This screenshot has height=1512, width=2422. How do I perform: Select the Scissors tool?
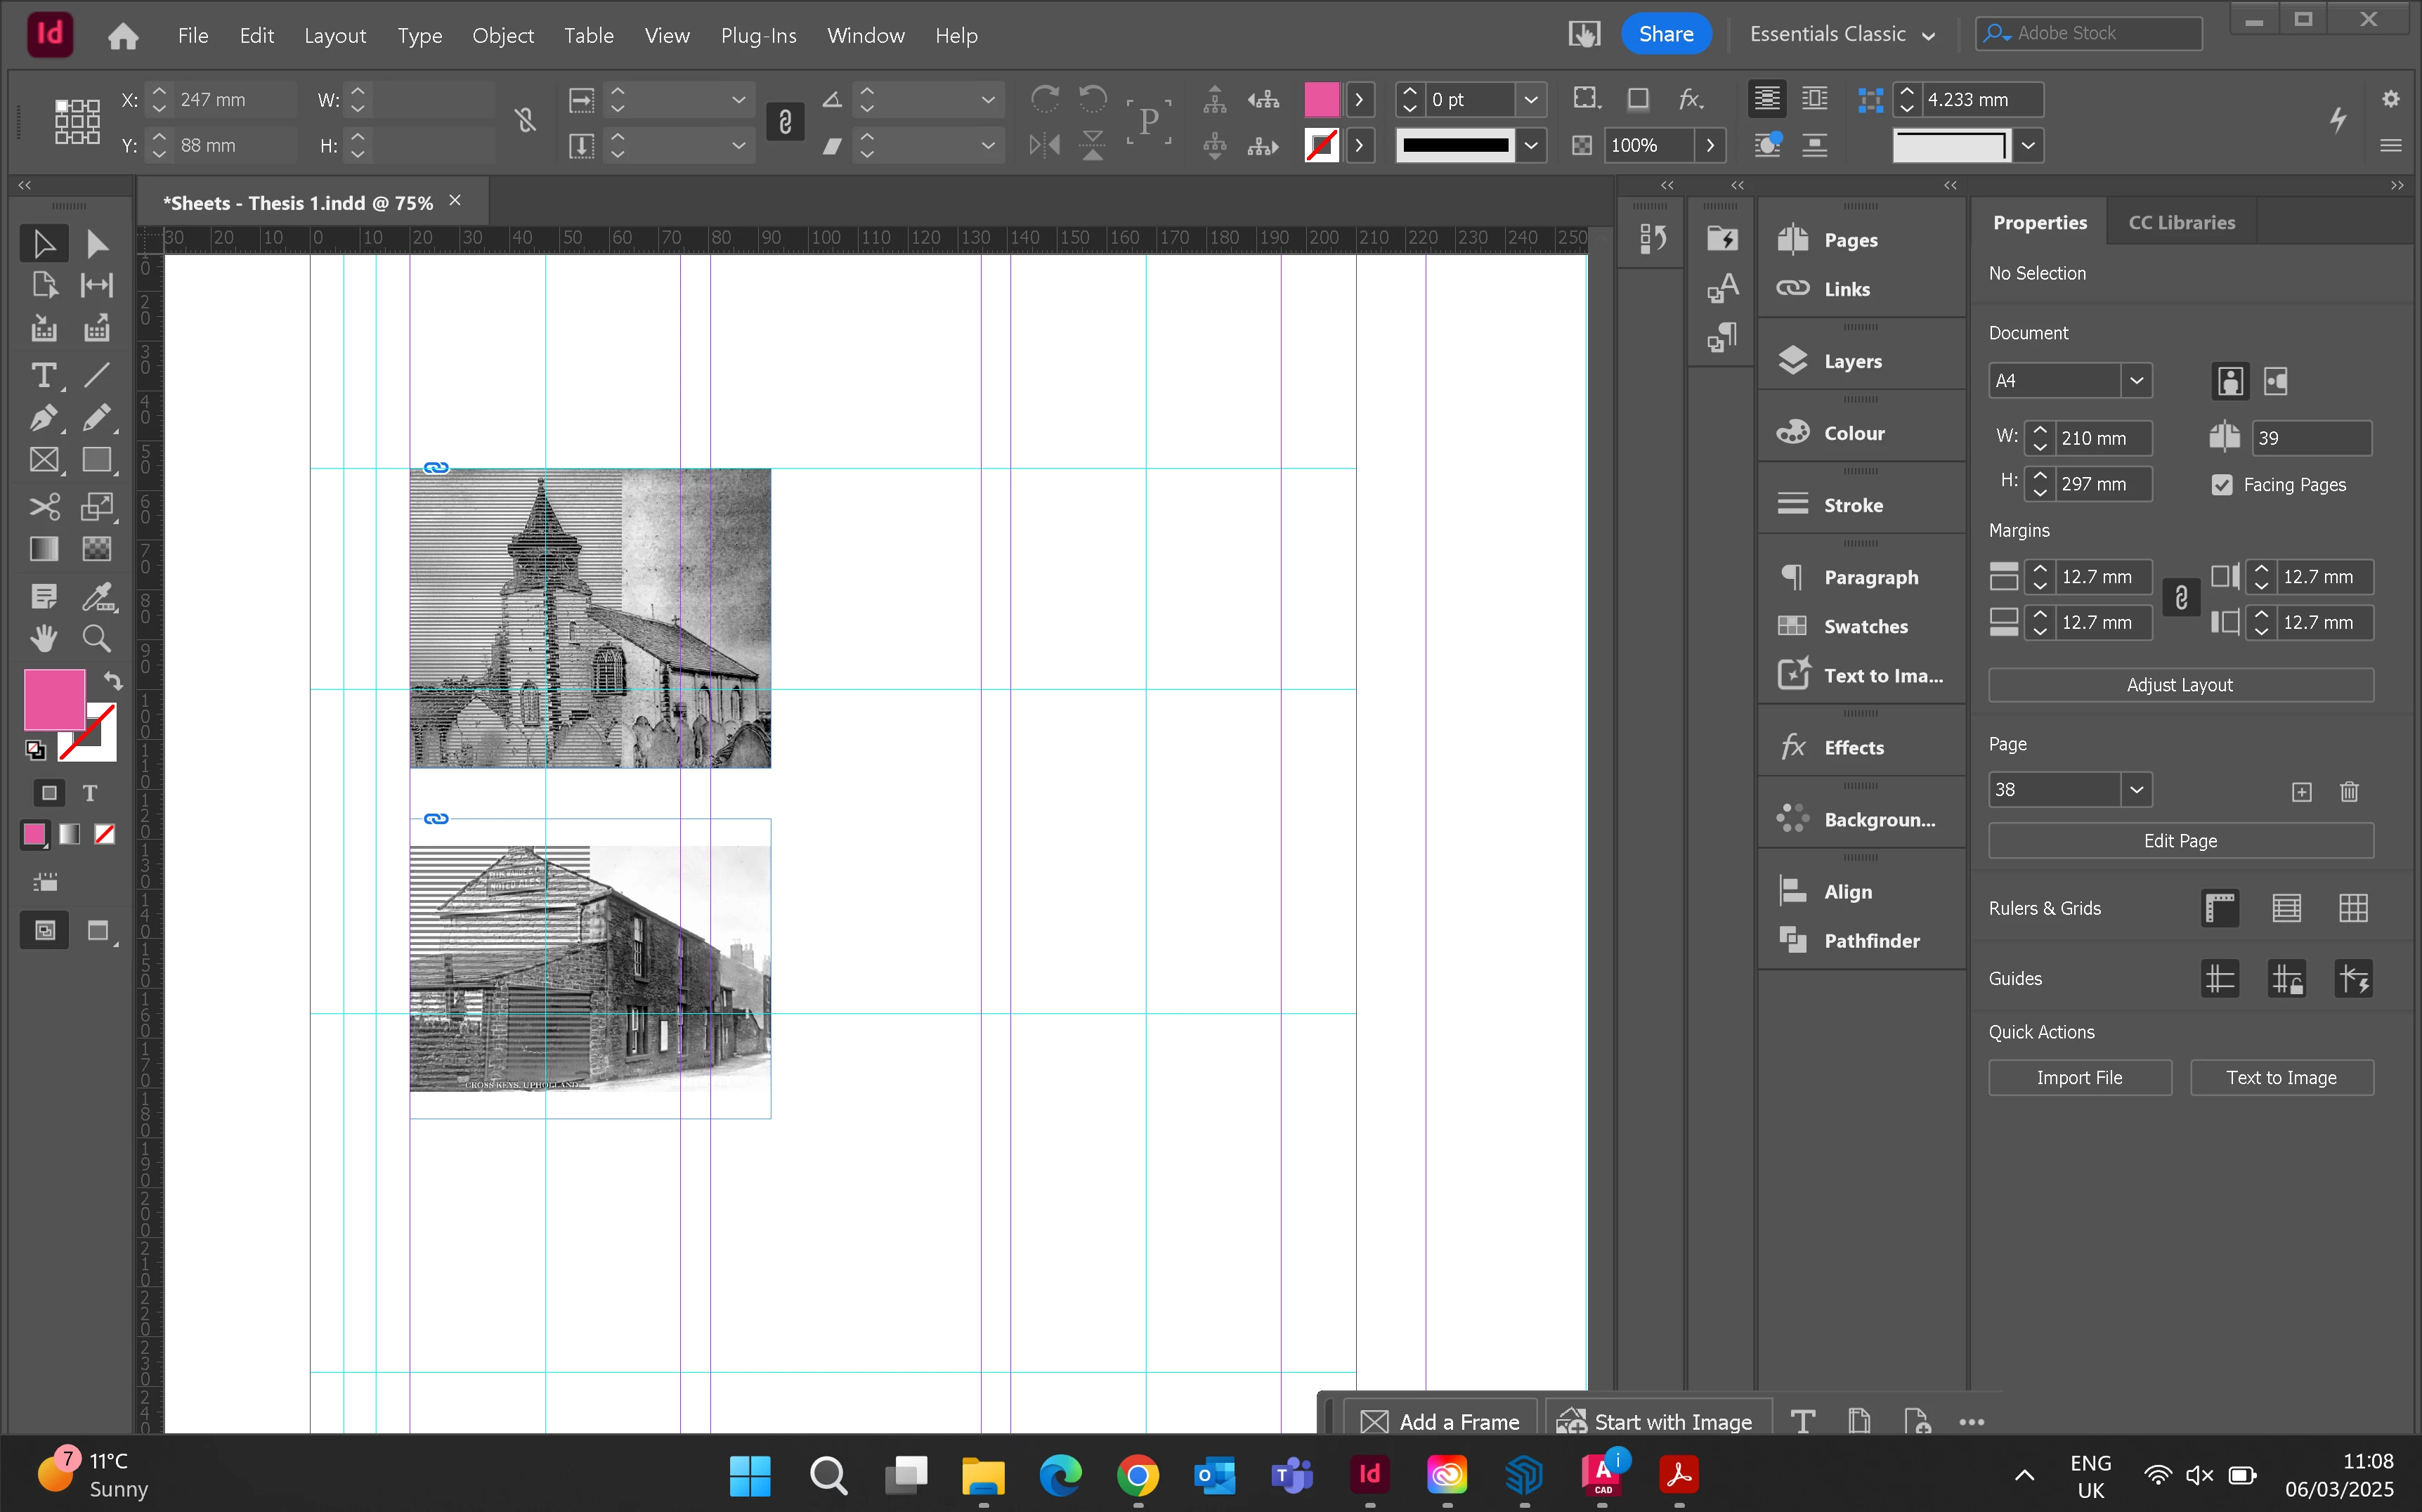coord(43,506)
